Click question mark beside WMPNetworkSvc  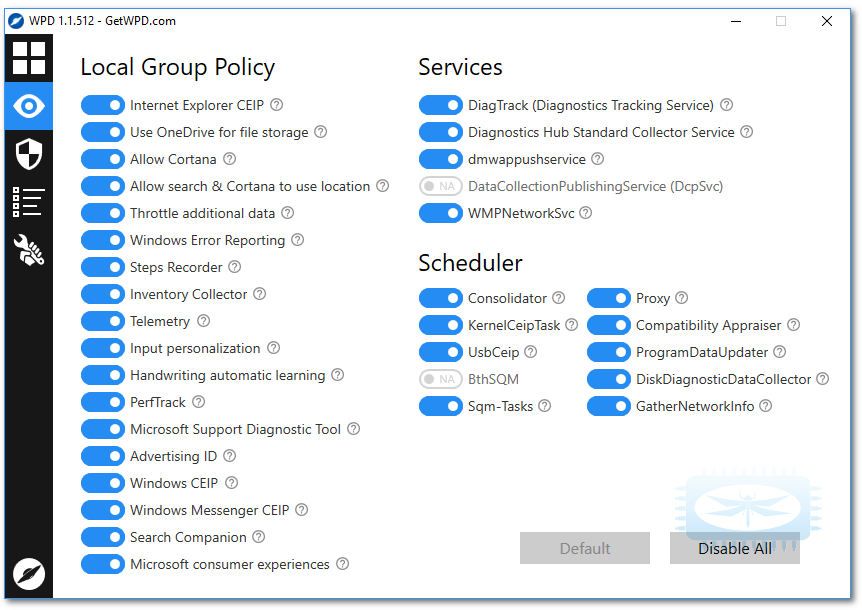tap(586, 213)
